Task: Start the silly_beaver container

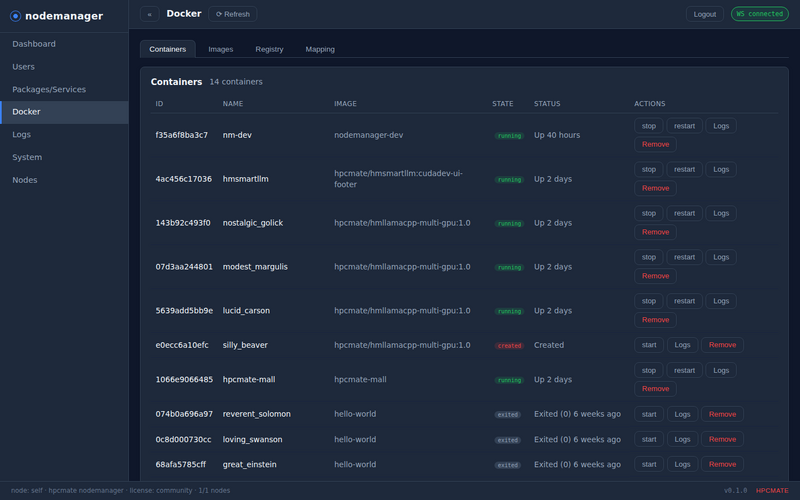Action: (x=649, y=345)
